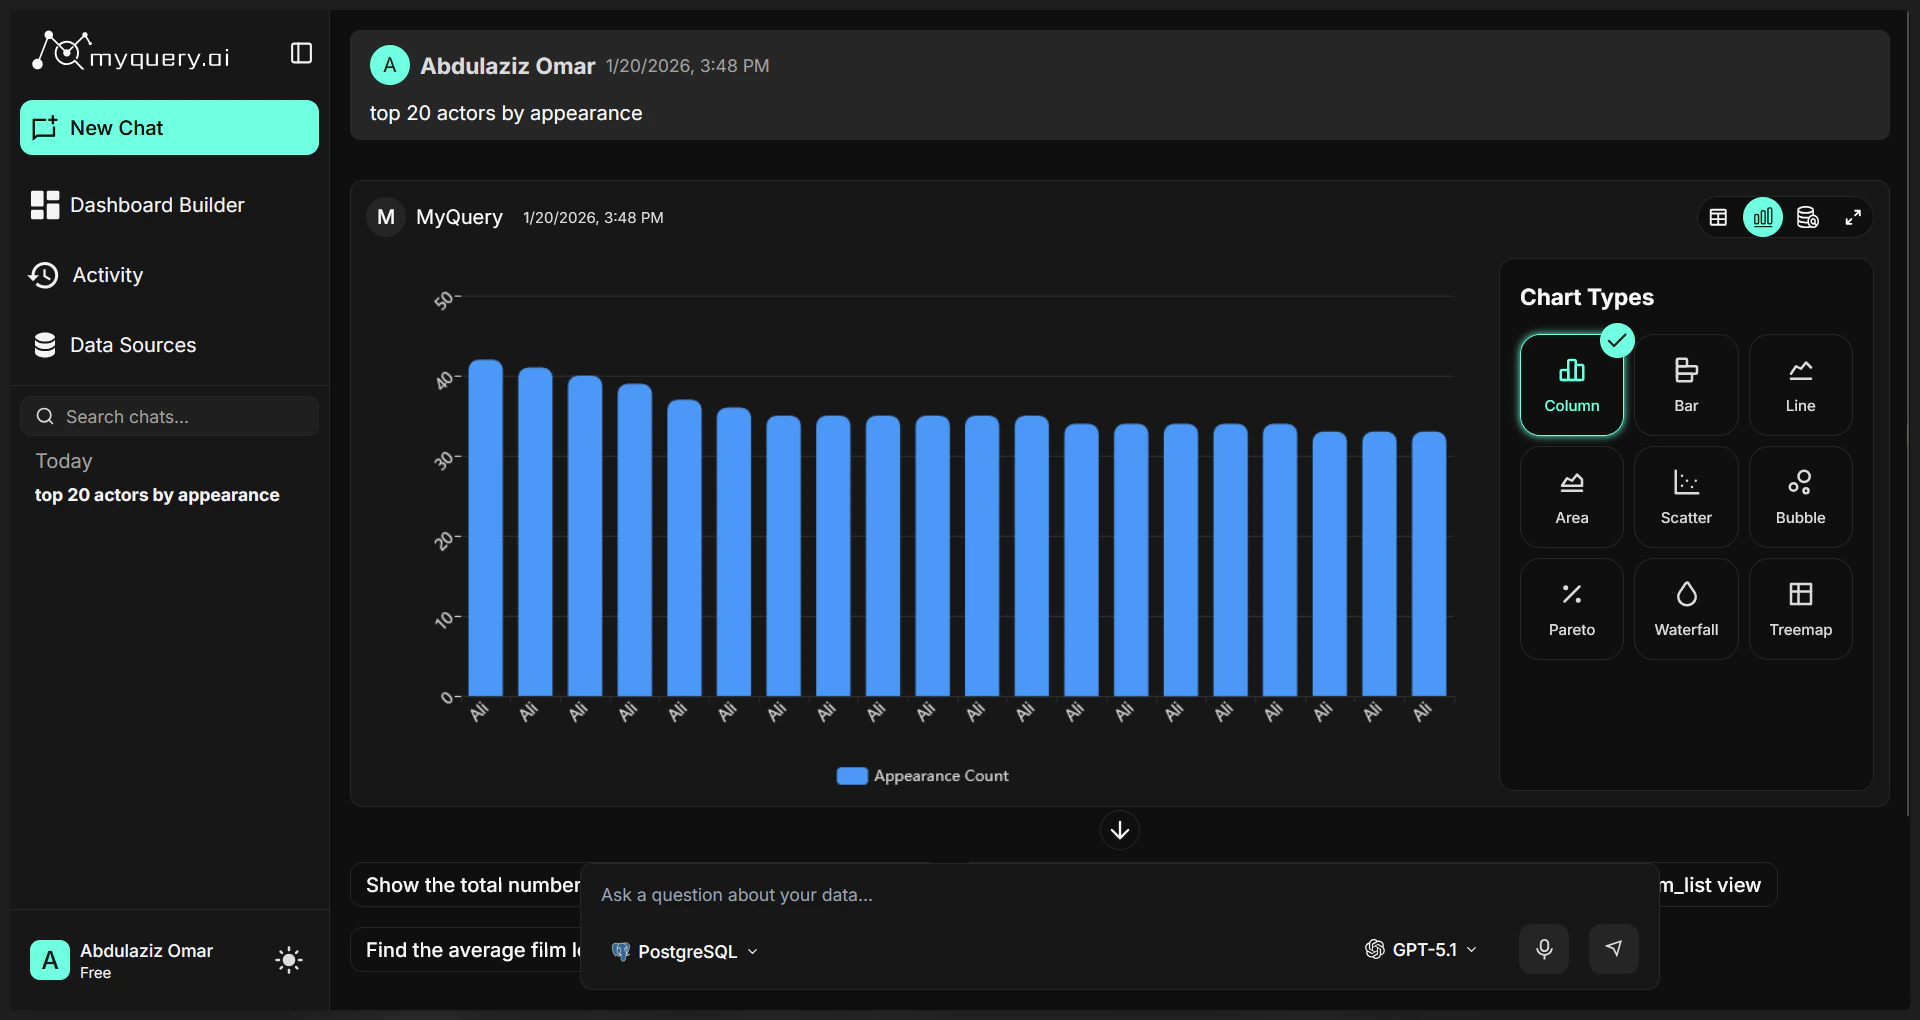Image resolution: width=1920 pixels, height=1020 pixels.
Task: Click the user message 'top 20 actors by appearance'
Action: pos(506,113)
